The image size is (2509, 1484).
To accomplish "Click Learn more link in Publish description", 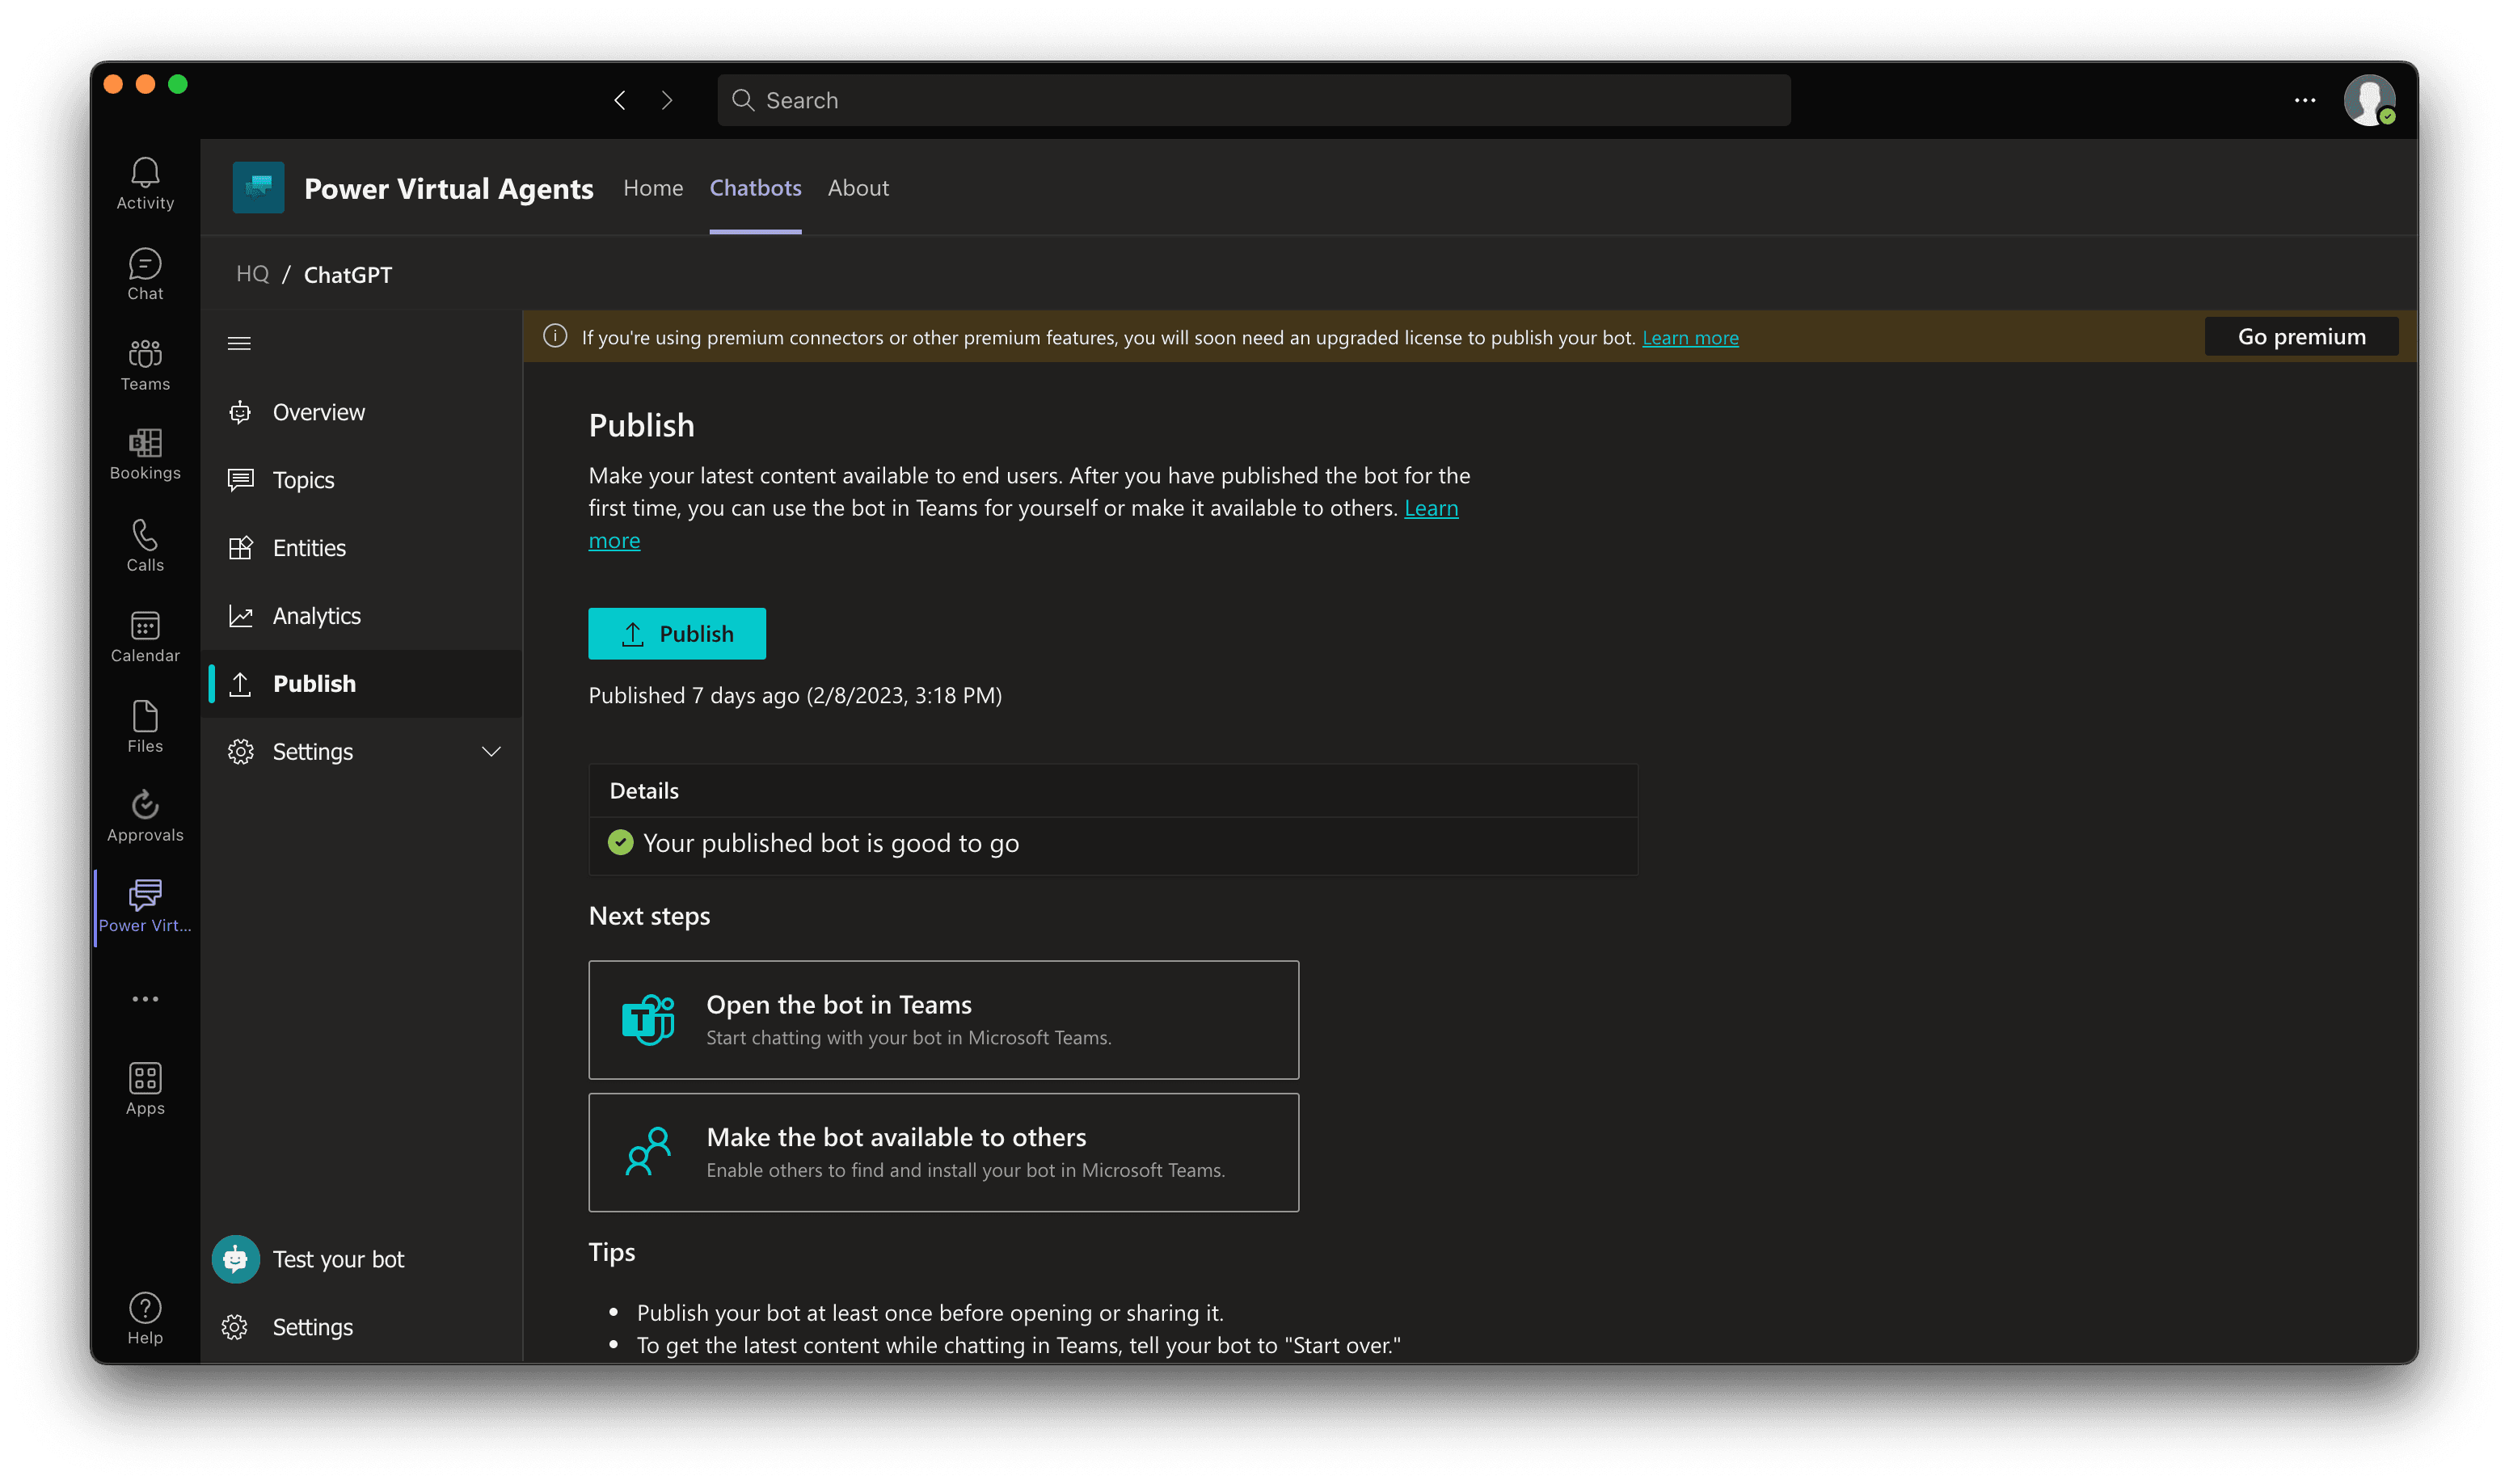I will pyautogui.click(x=1431, y=508).
